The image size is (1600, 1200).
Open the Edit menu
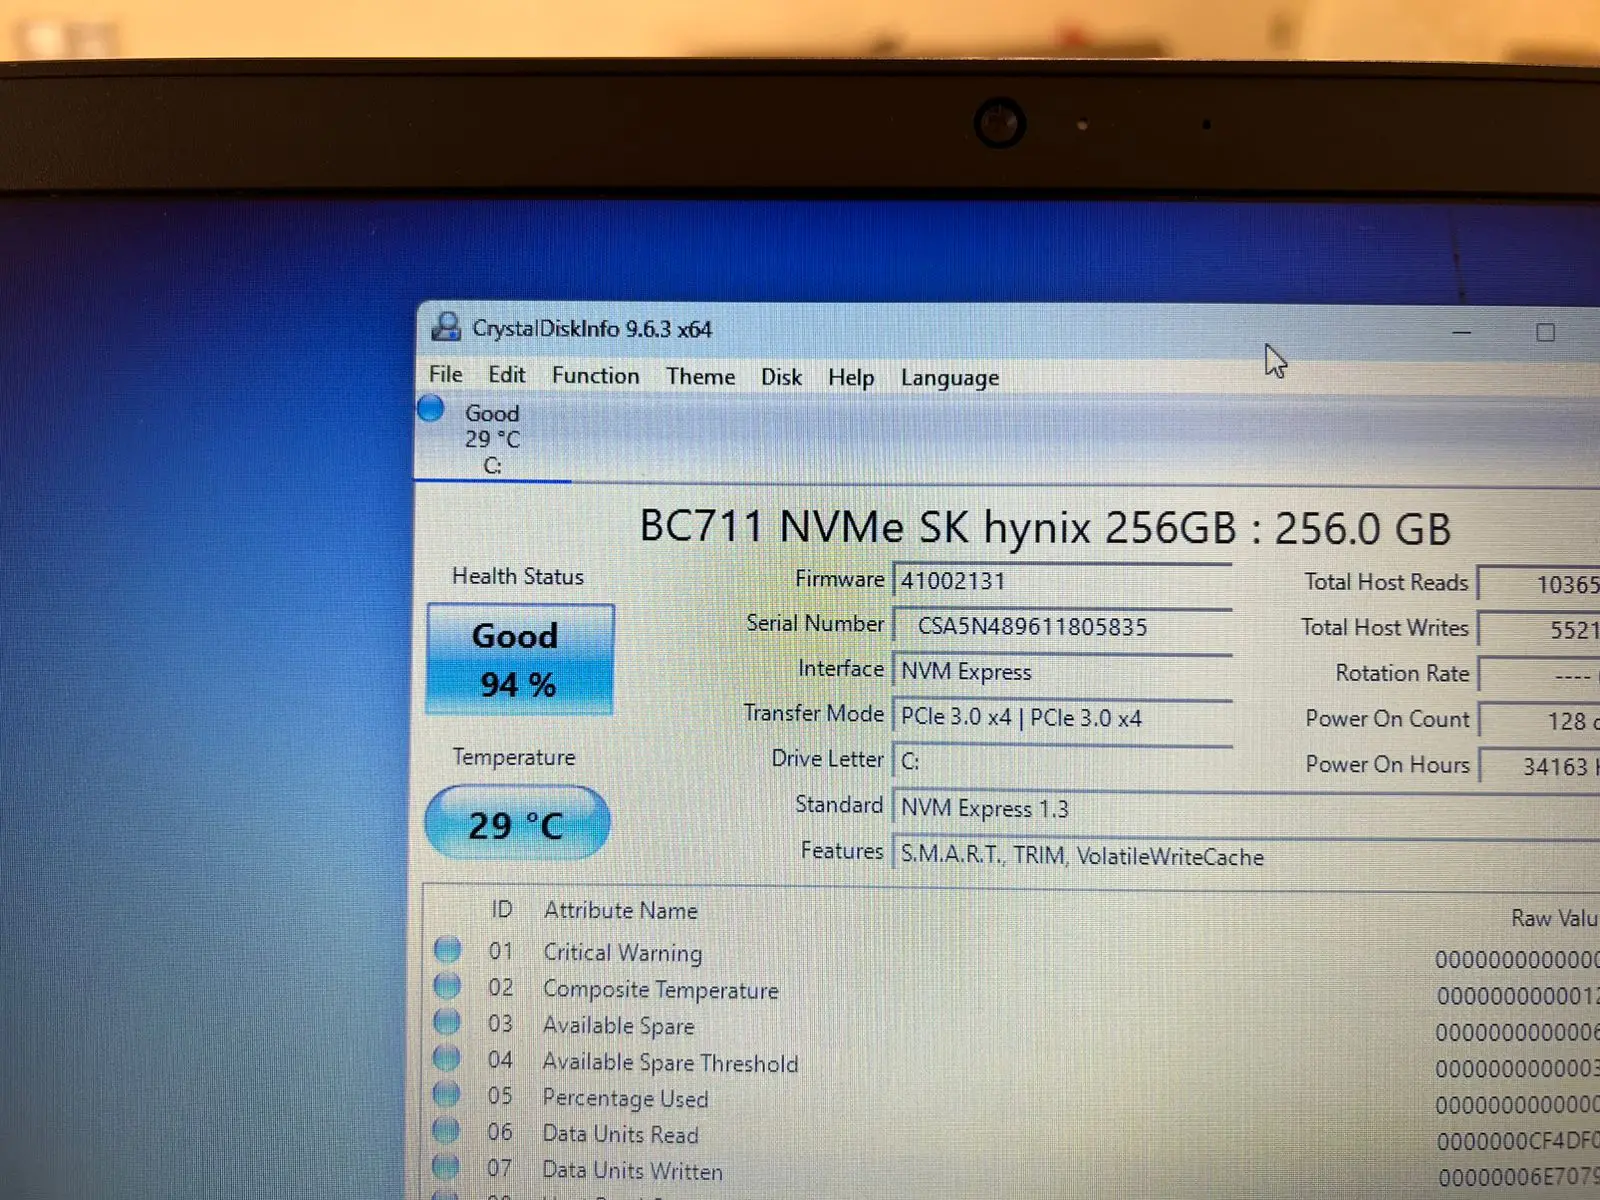[x=506, y=374]
